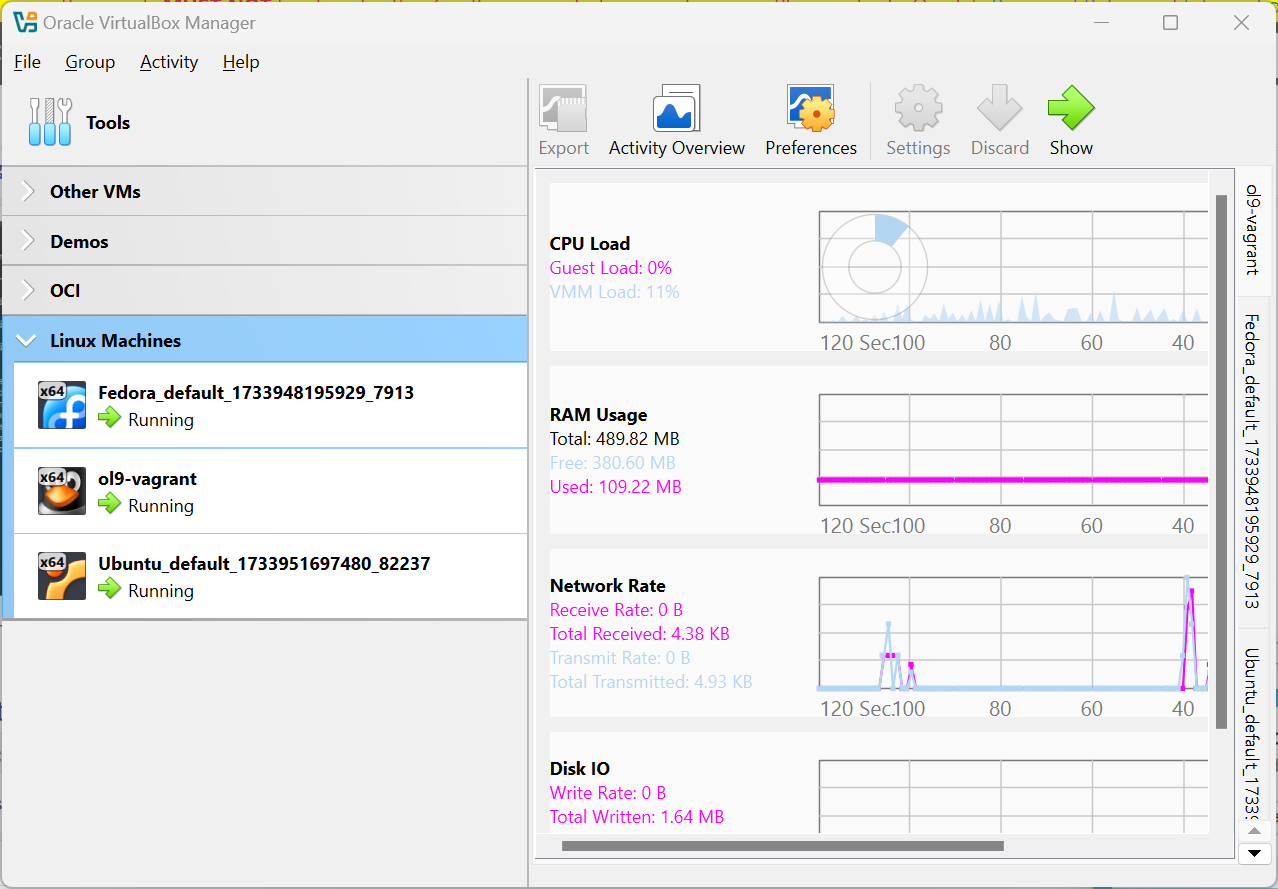Click the Export appliance toolbar icon
This screenshot has width=1278, height=889.
pyautogui.click(x=563, y=108)
